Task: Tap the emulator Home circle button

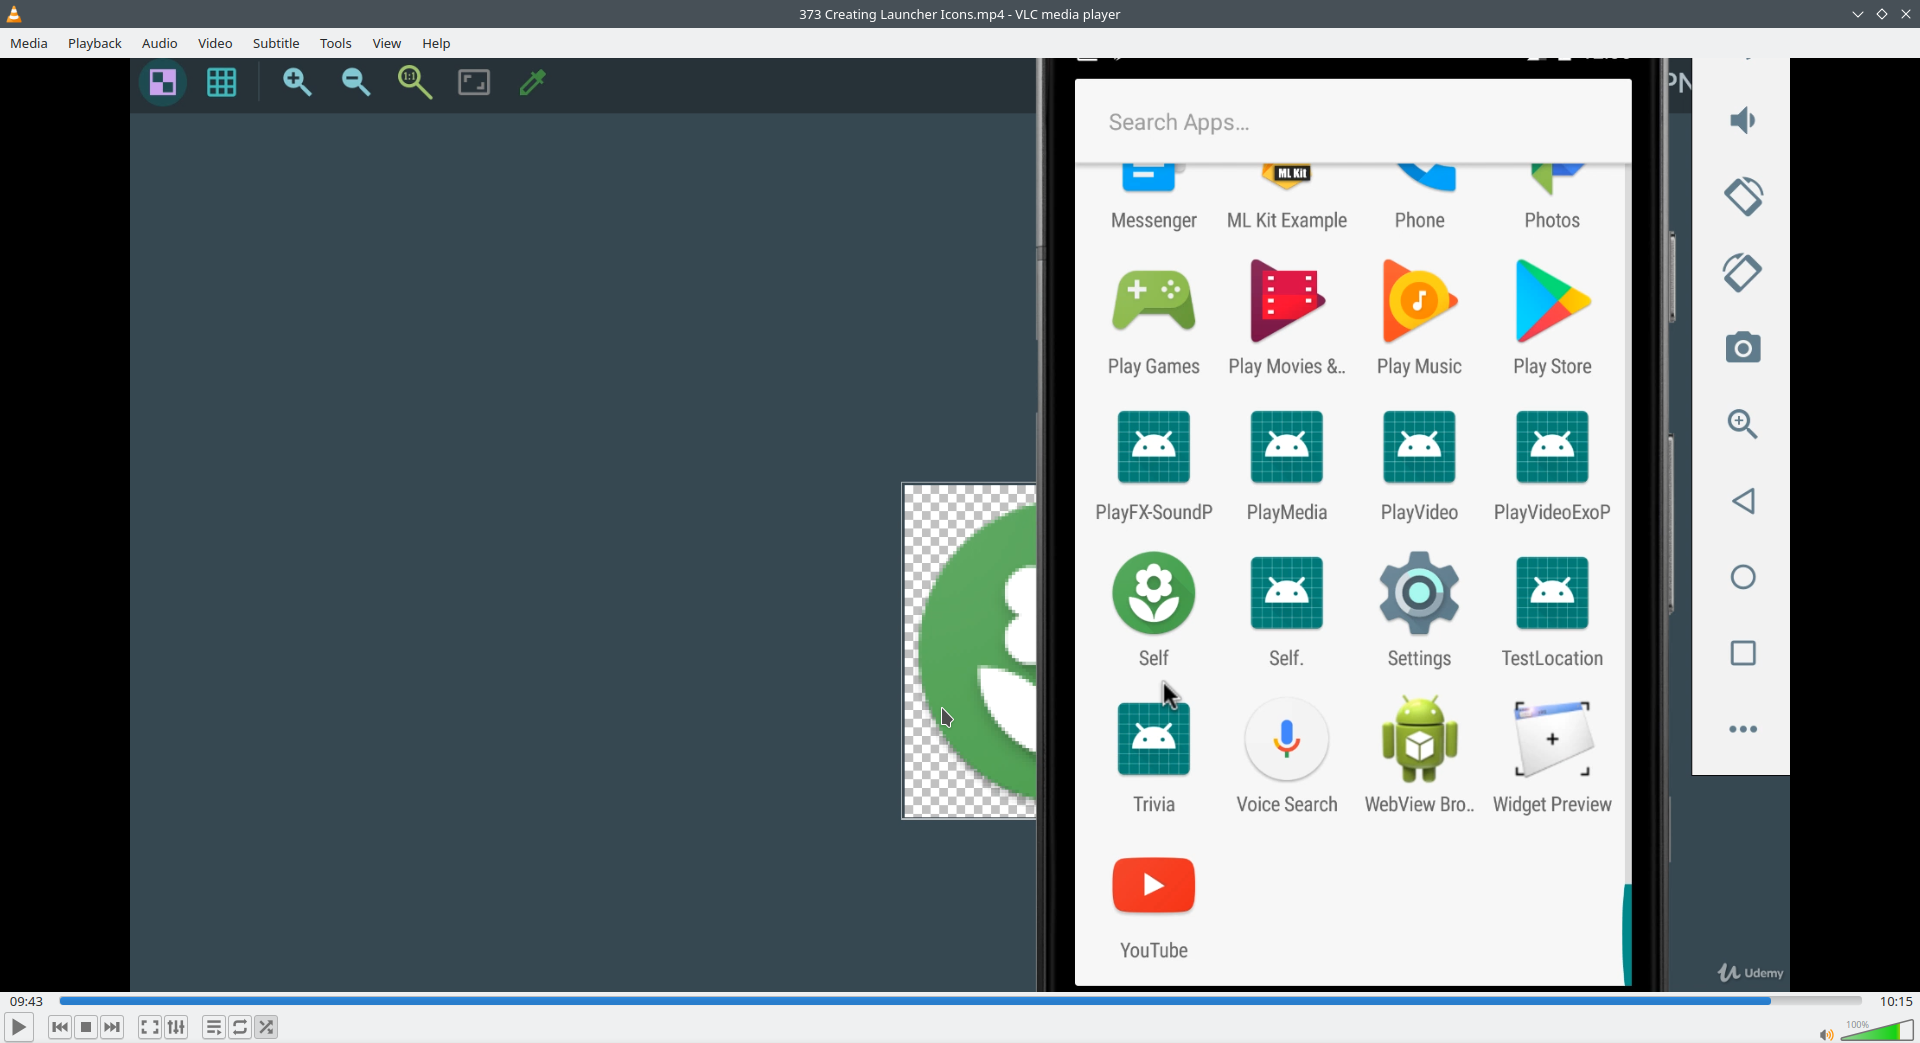Action: (1743, 577)
